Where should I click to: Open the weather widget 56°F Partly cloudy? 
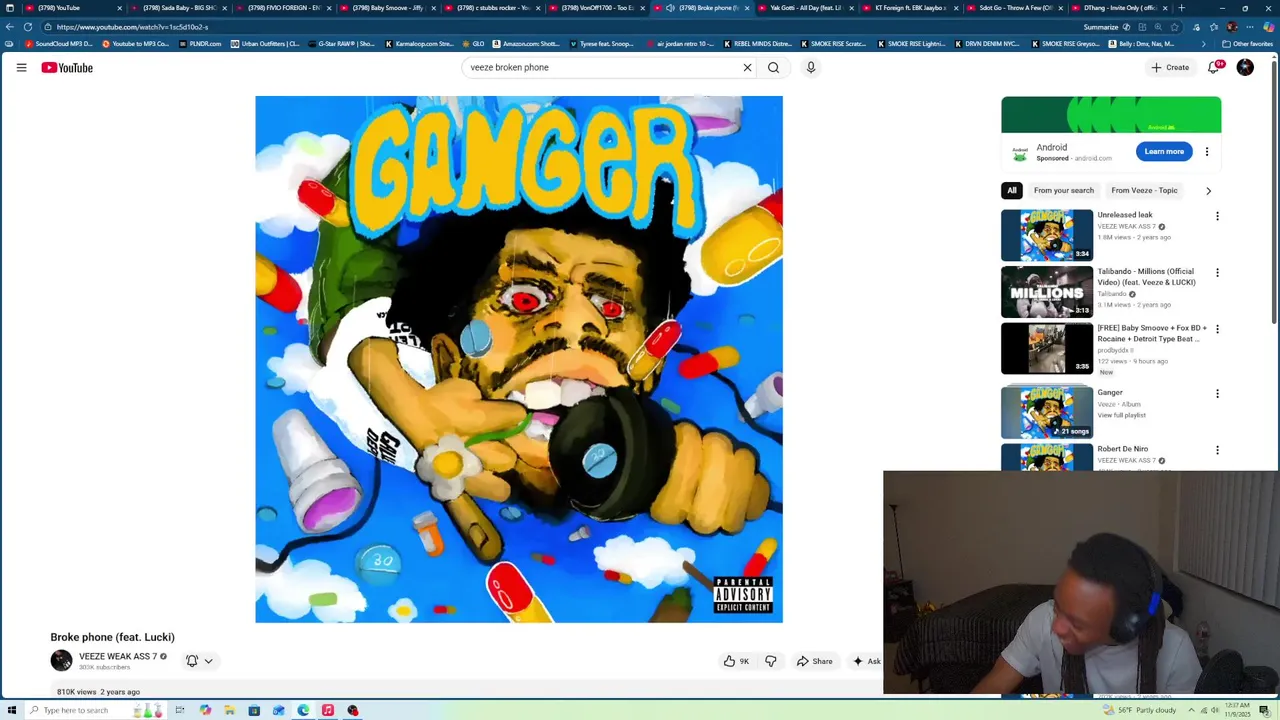[1139, 710]
